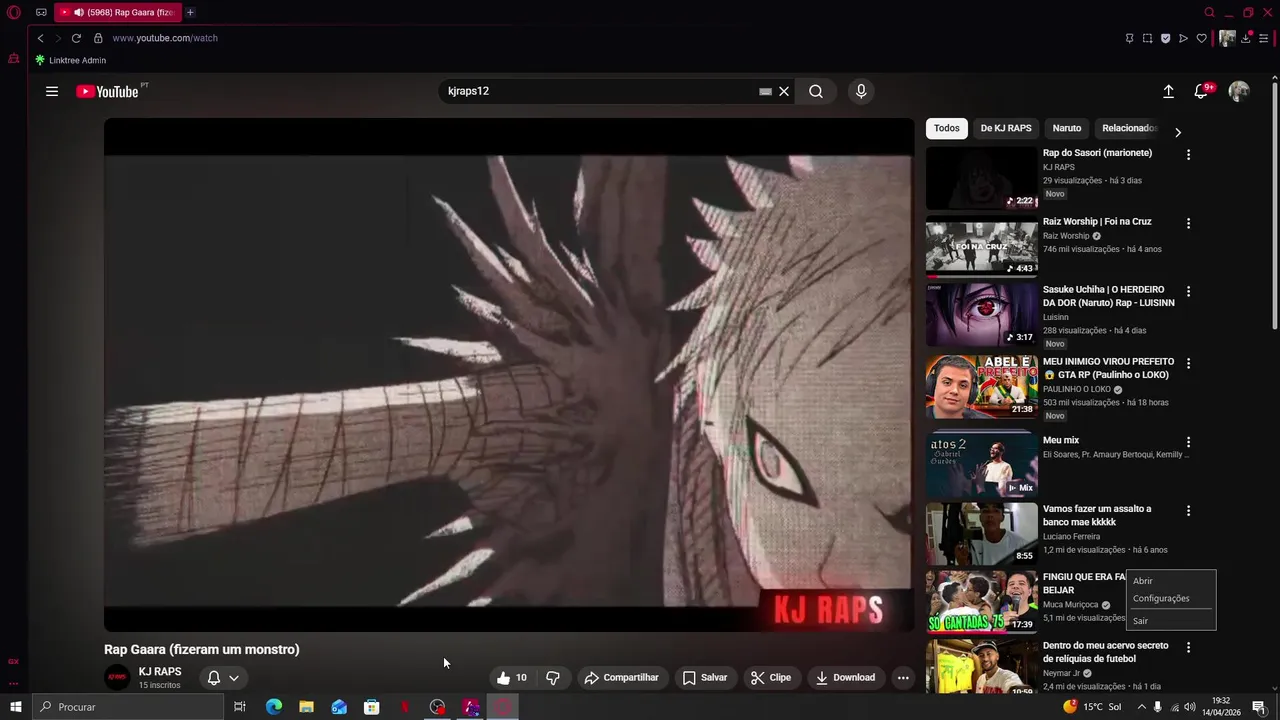Take a snapshot with Opera capture tool
The height and width of the screenshot is (720, 1280).
[1147, 38]
